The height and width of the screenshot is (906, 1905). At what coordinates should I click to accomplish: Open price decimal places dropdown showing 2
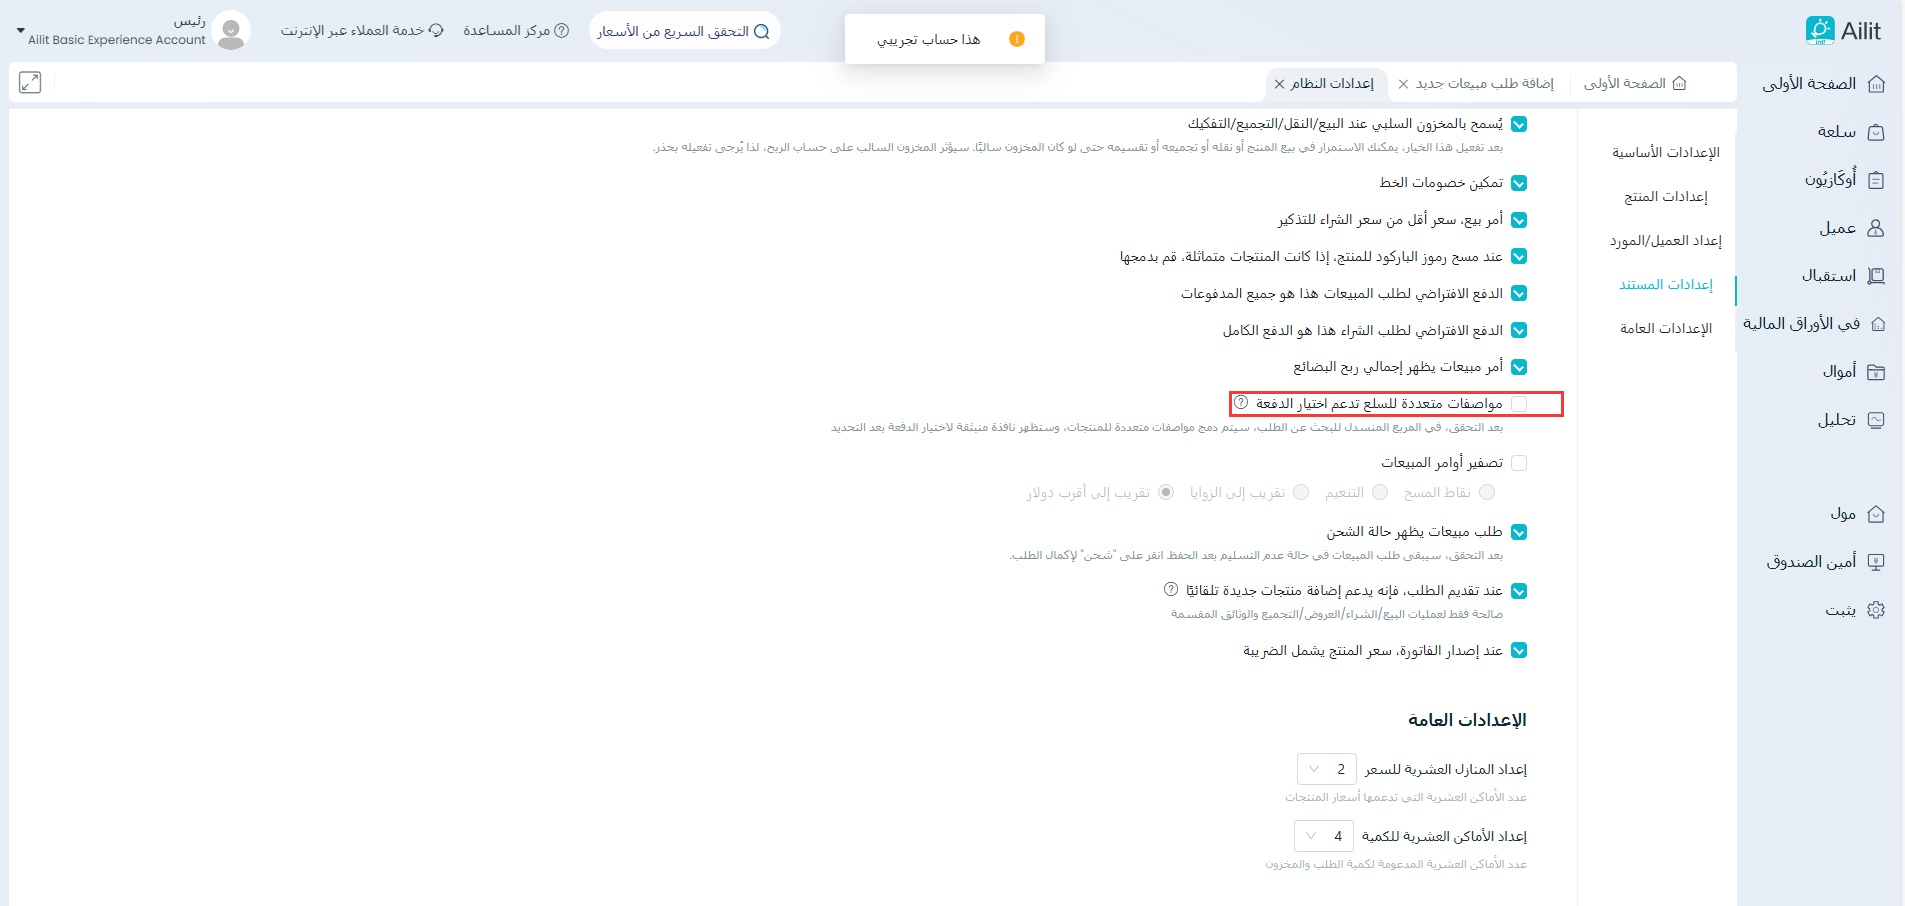coord(1326,769)
